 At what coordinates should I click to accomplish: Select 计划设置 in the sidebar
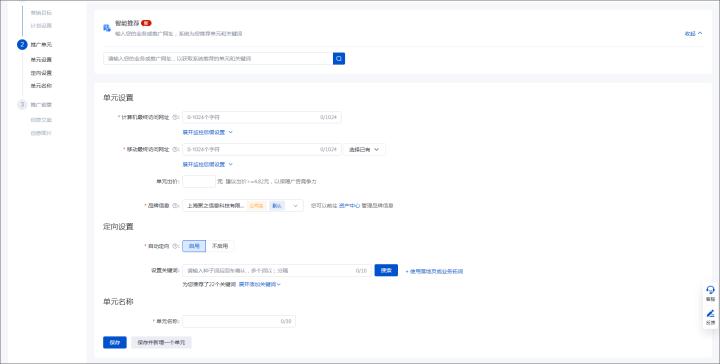41,26
